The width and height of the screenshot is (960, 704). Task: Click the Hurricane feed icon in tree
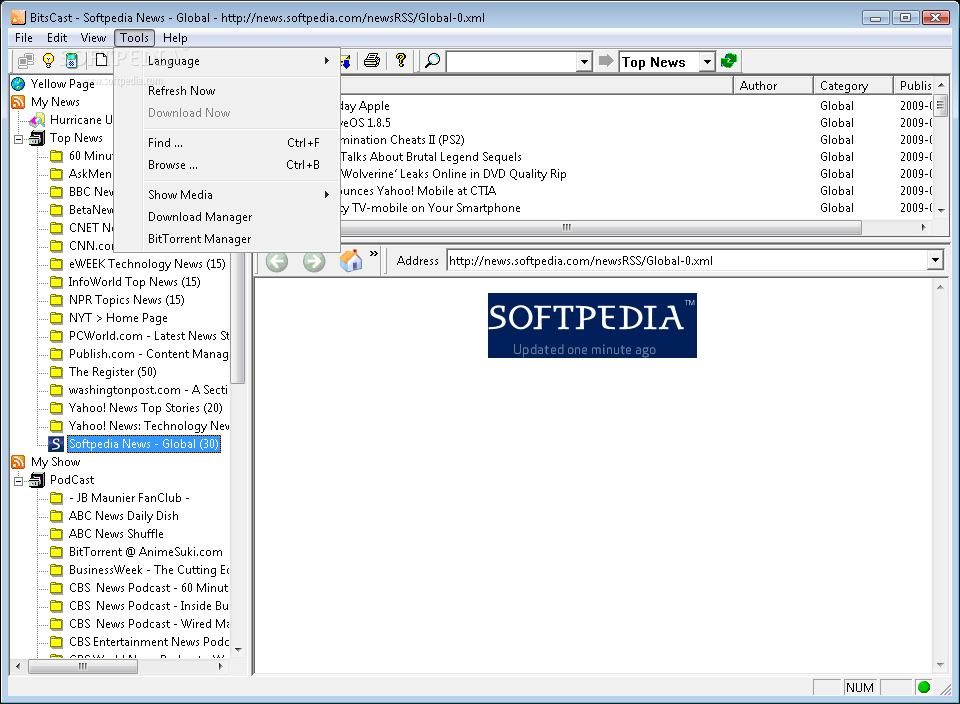coord(37,120)
